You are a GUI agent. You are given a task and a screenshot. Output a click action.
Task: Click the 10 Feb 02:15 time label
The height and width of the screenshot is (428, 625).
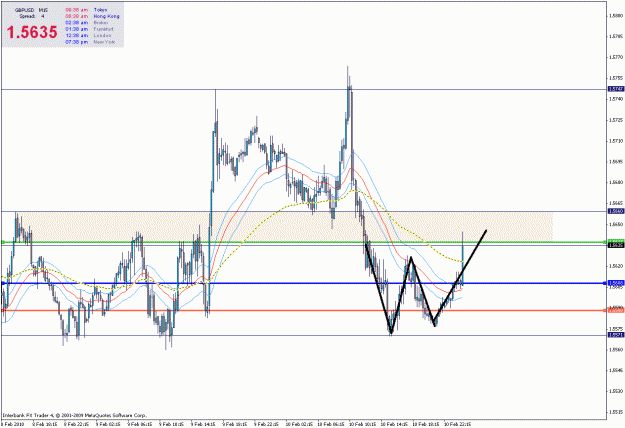299,424
